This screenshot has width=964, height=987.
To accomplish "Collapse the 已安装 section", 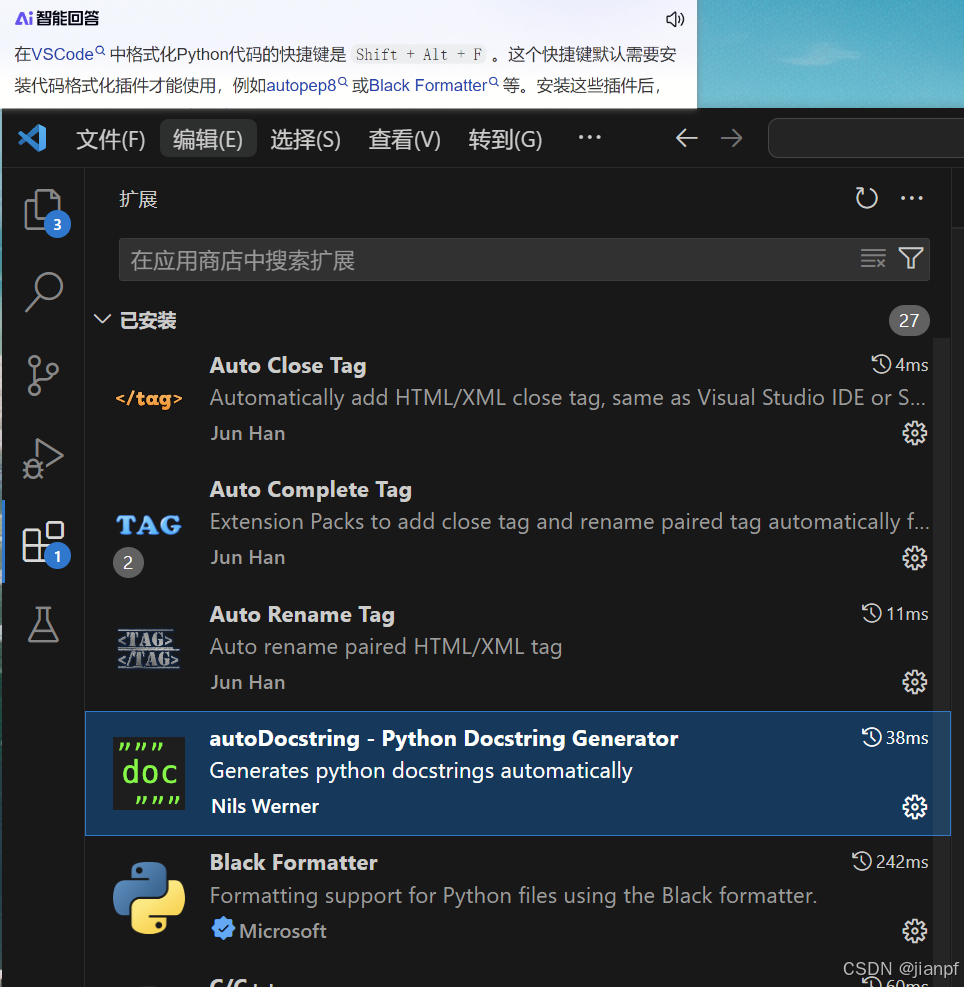I will tap(102, 319).
